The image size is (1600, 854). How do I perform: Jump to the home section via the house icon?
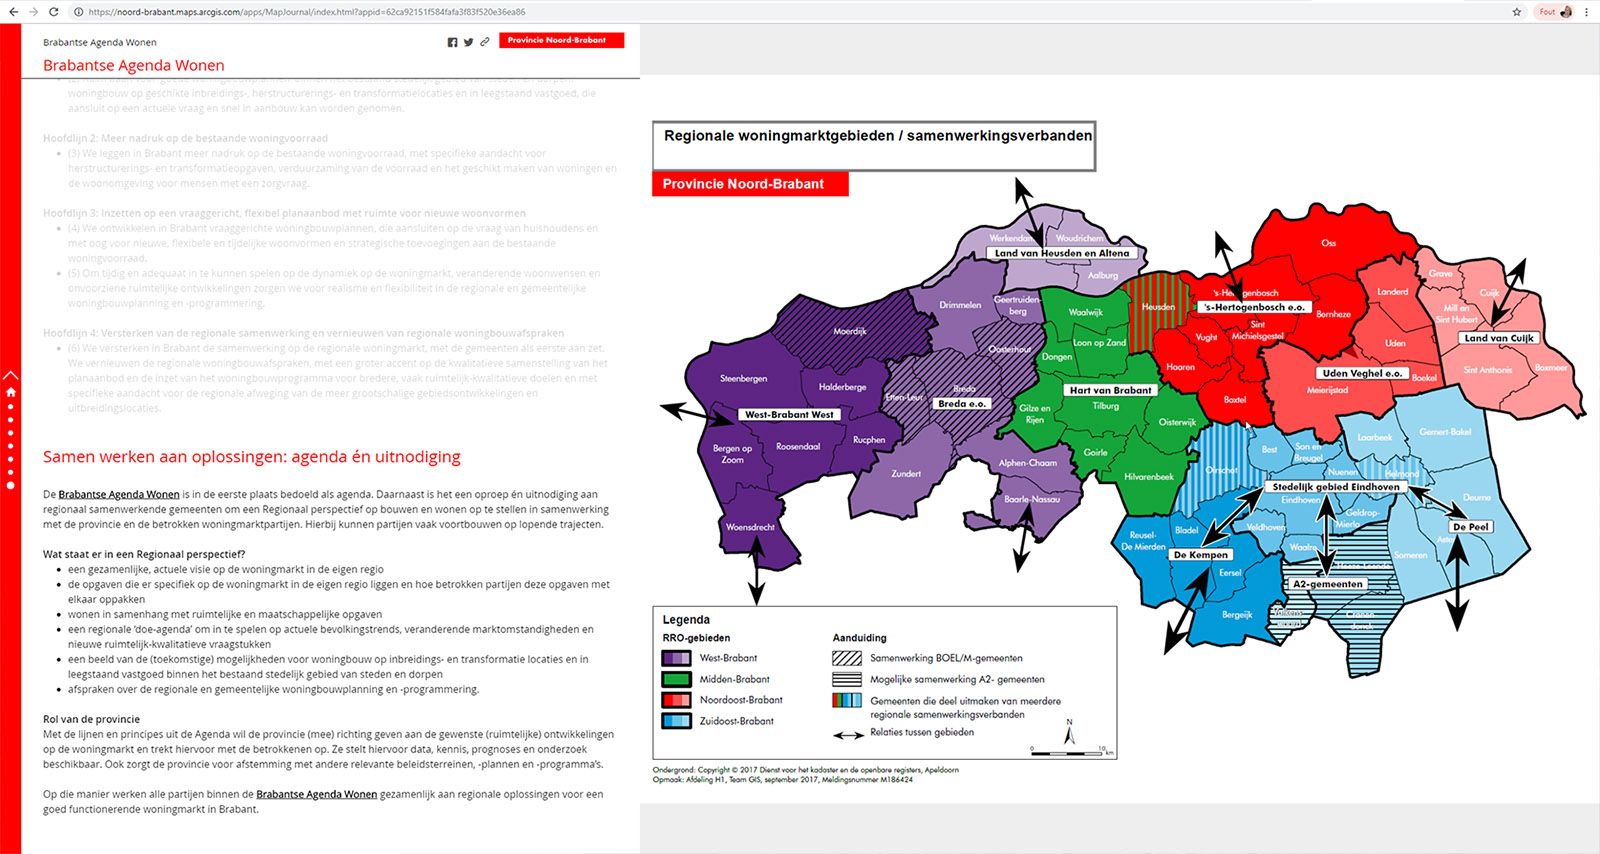(11, 392)
